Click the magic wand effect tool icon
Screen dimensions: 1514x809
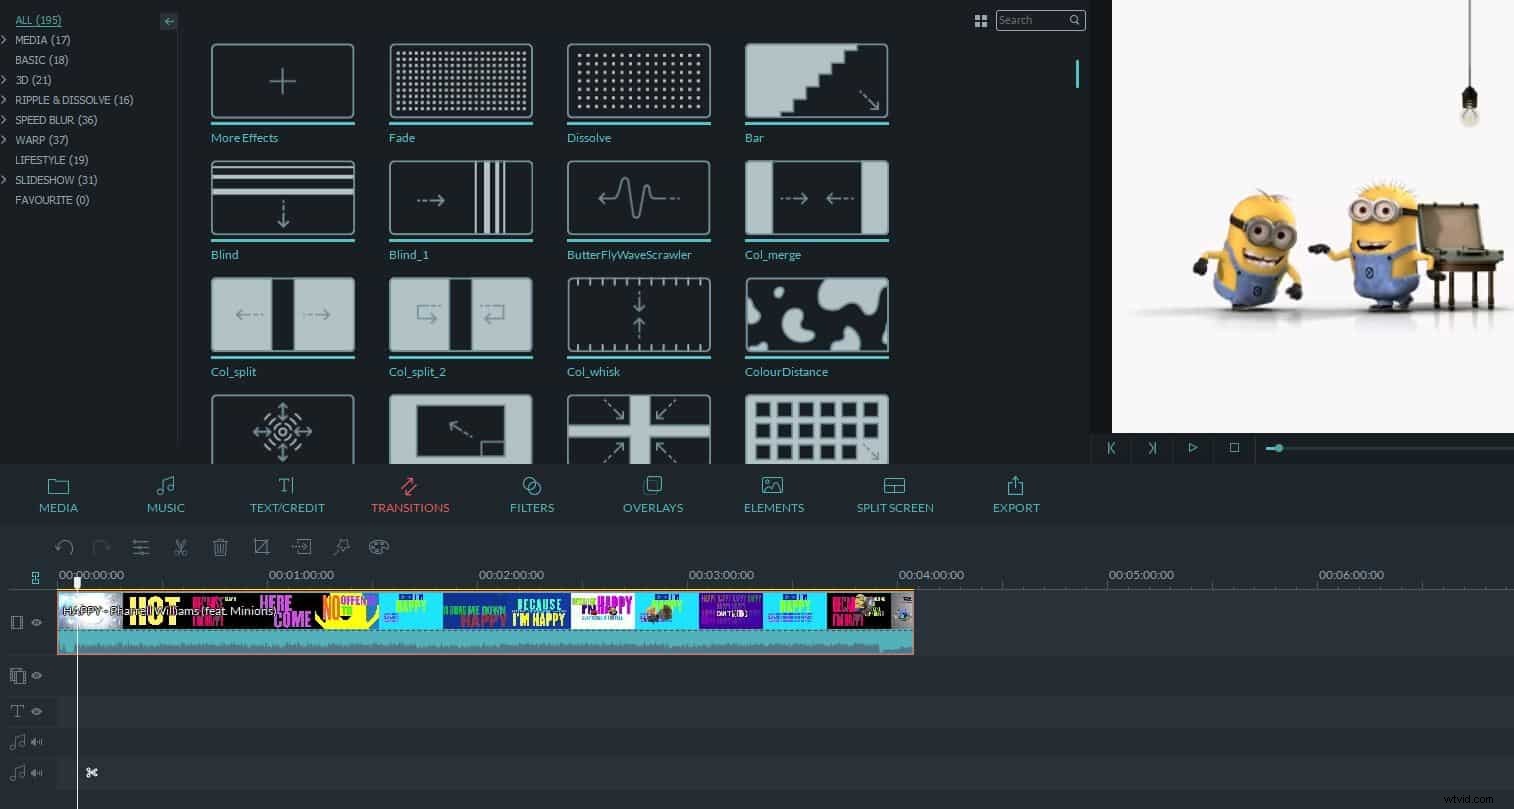[342, 547]
